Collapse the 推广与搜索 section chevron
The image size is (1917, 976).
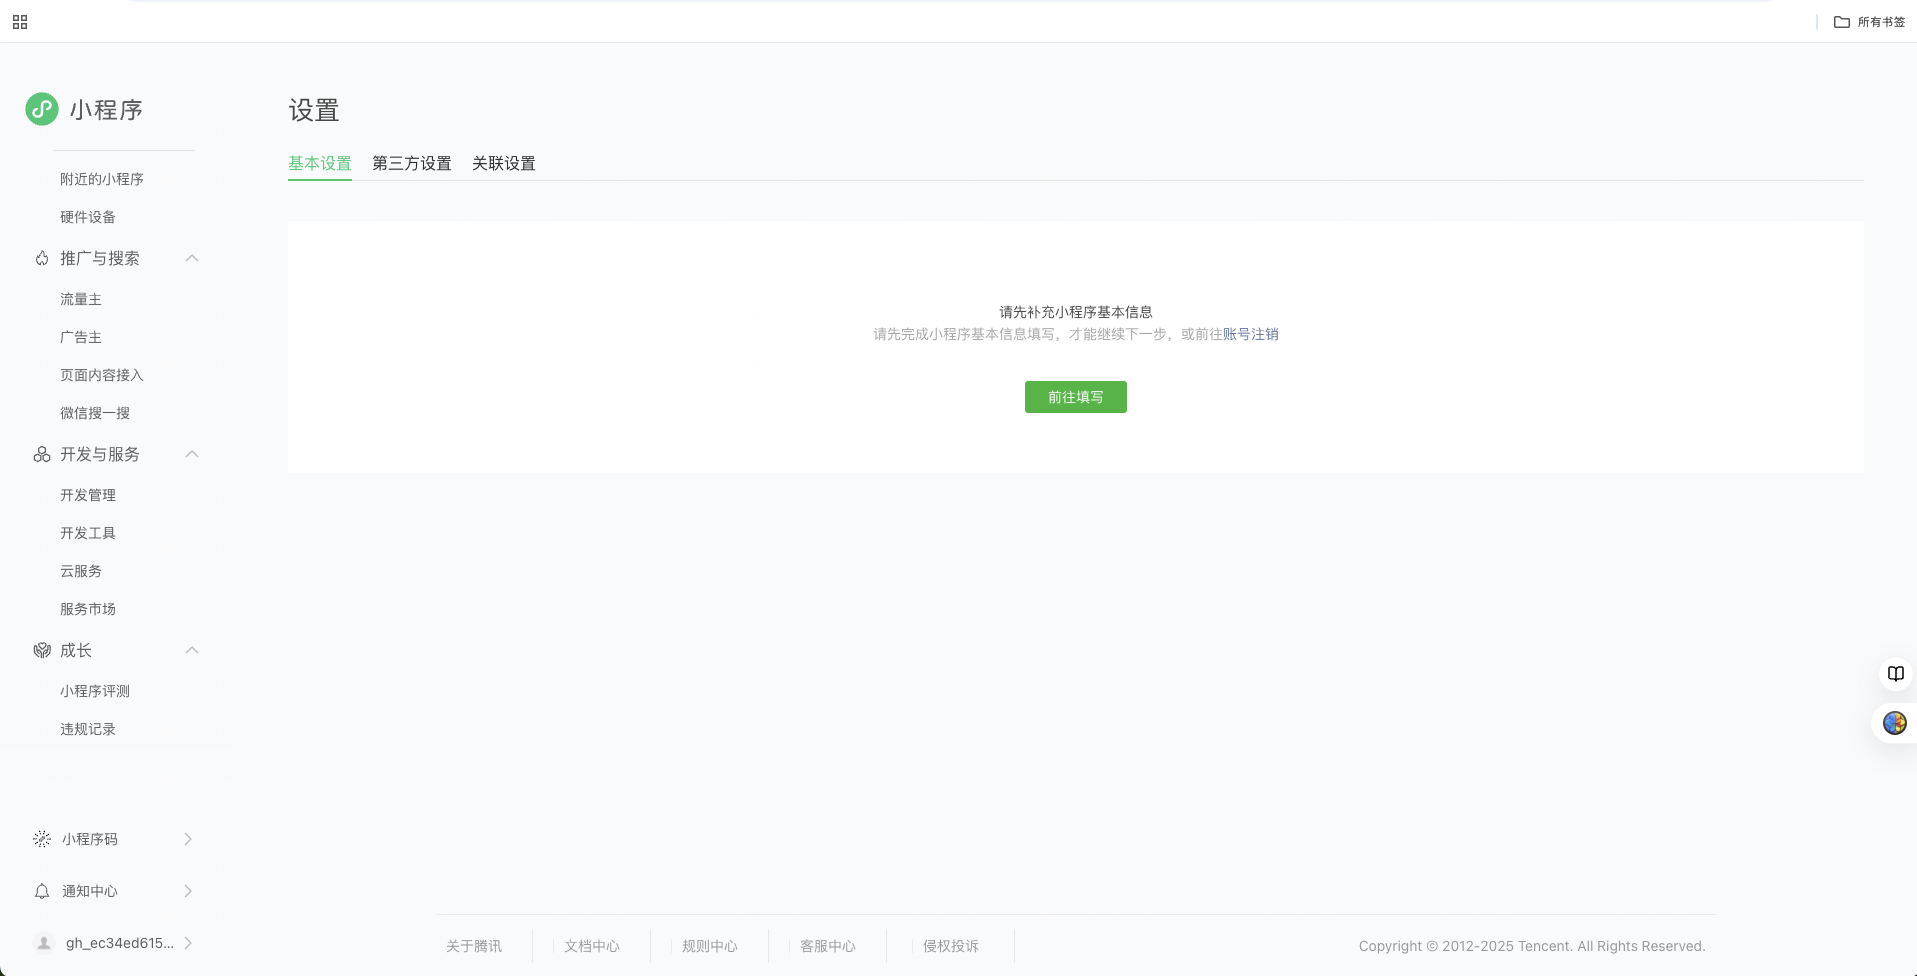(192, 258)
